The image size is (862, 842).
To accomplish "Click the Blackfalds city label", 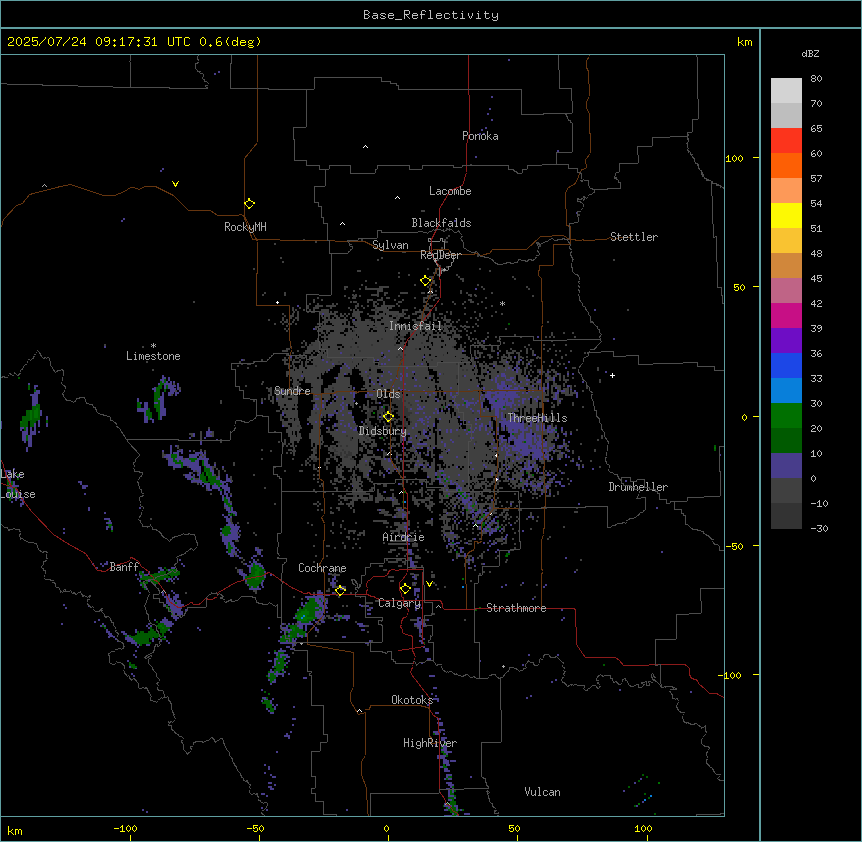I will (441, 223).
